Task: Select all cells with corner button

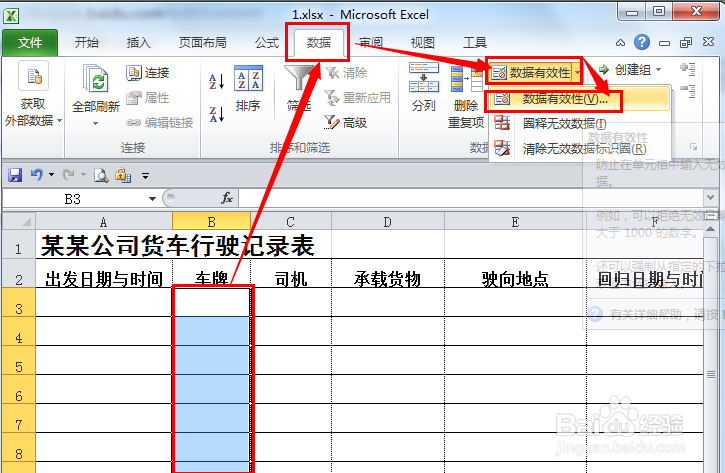Action: (19, 221)
